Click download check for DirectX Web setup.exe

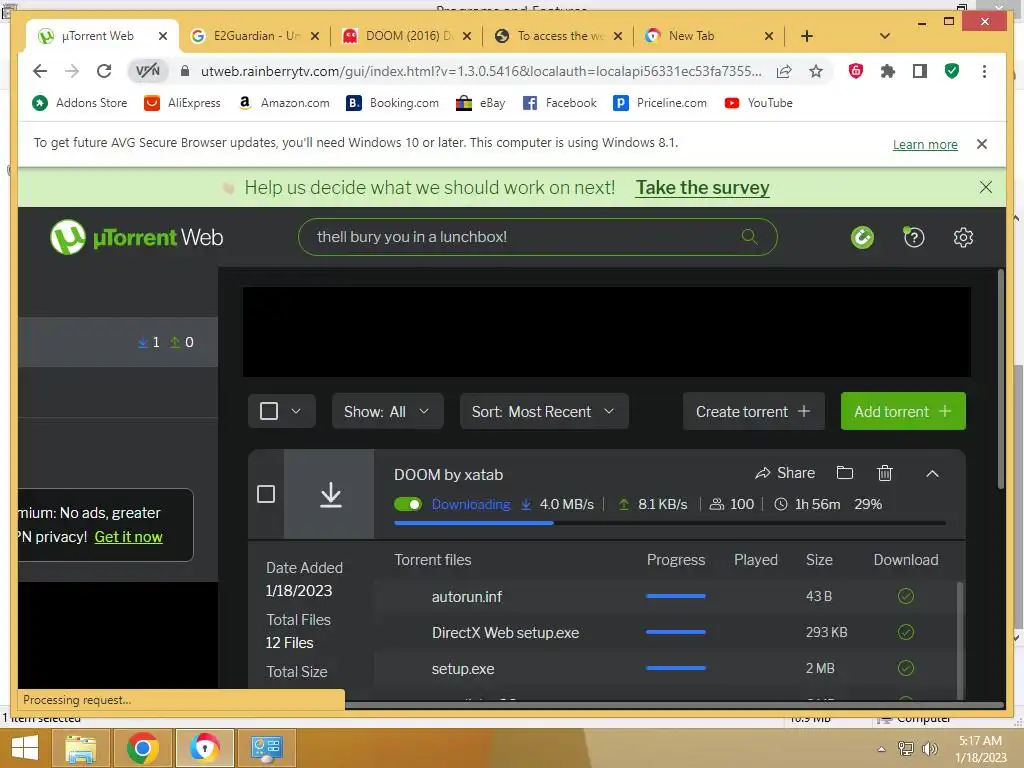(x=906, y=632)
